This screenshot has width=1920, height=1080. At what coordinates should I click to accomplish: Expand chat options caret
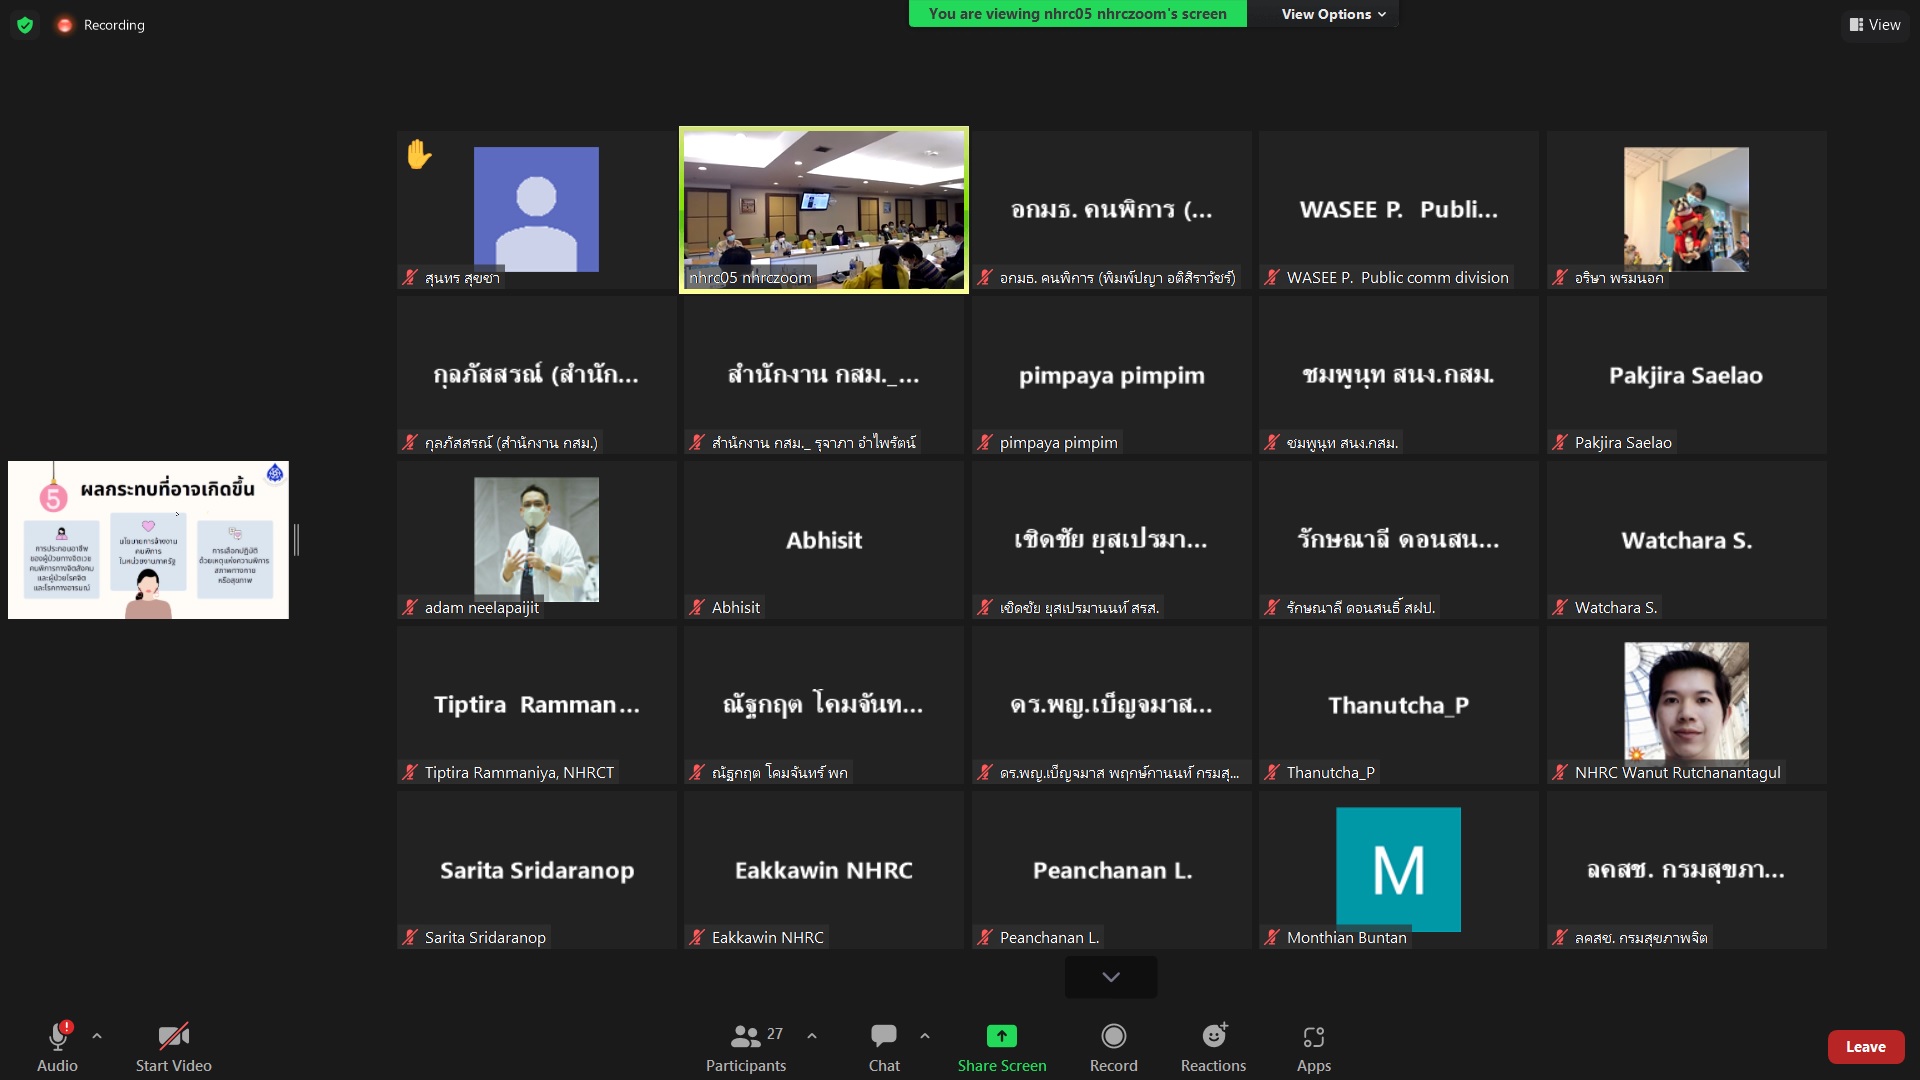(925, 1036)
